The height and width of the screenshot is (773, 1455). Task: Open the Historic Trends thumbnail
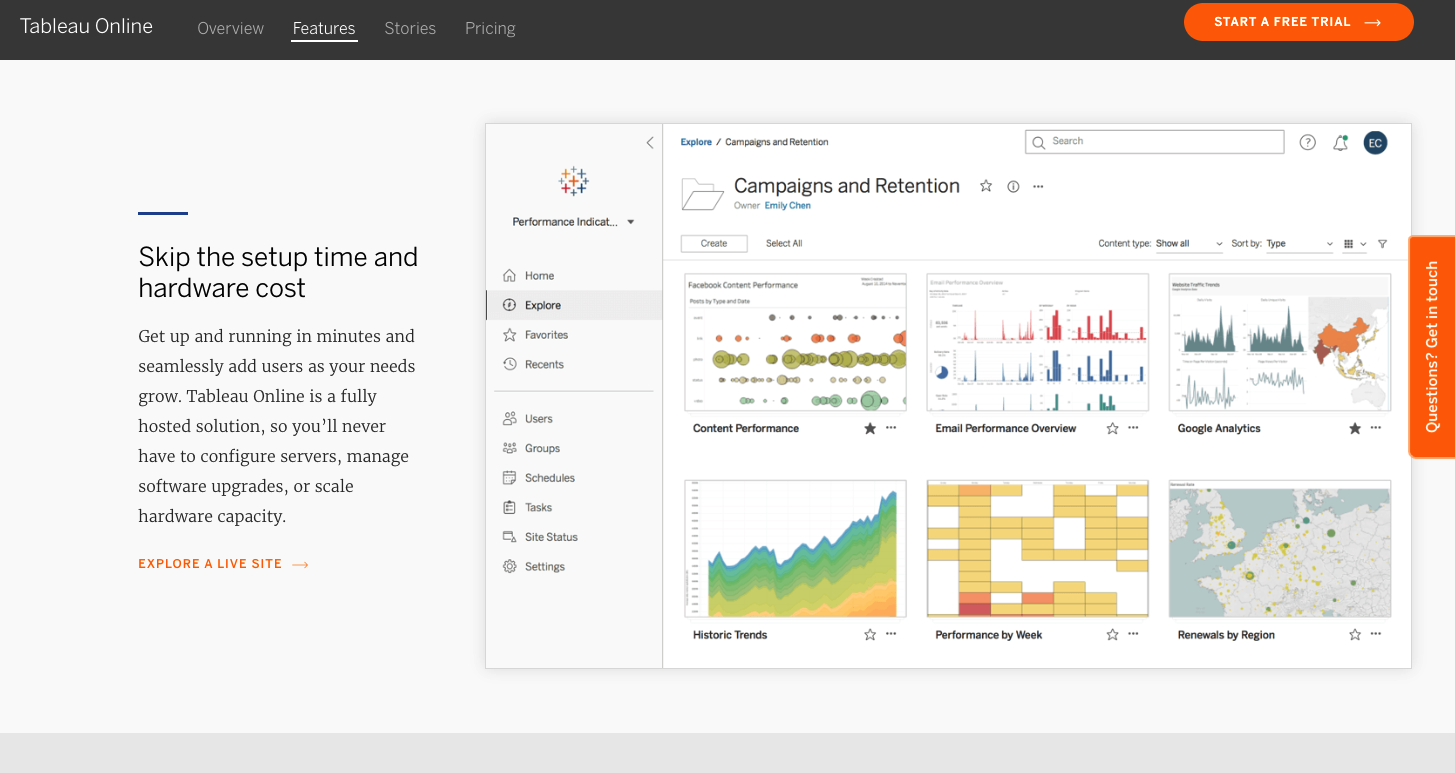[x=796, y=548]
